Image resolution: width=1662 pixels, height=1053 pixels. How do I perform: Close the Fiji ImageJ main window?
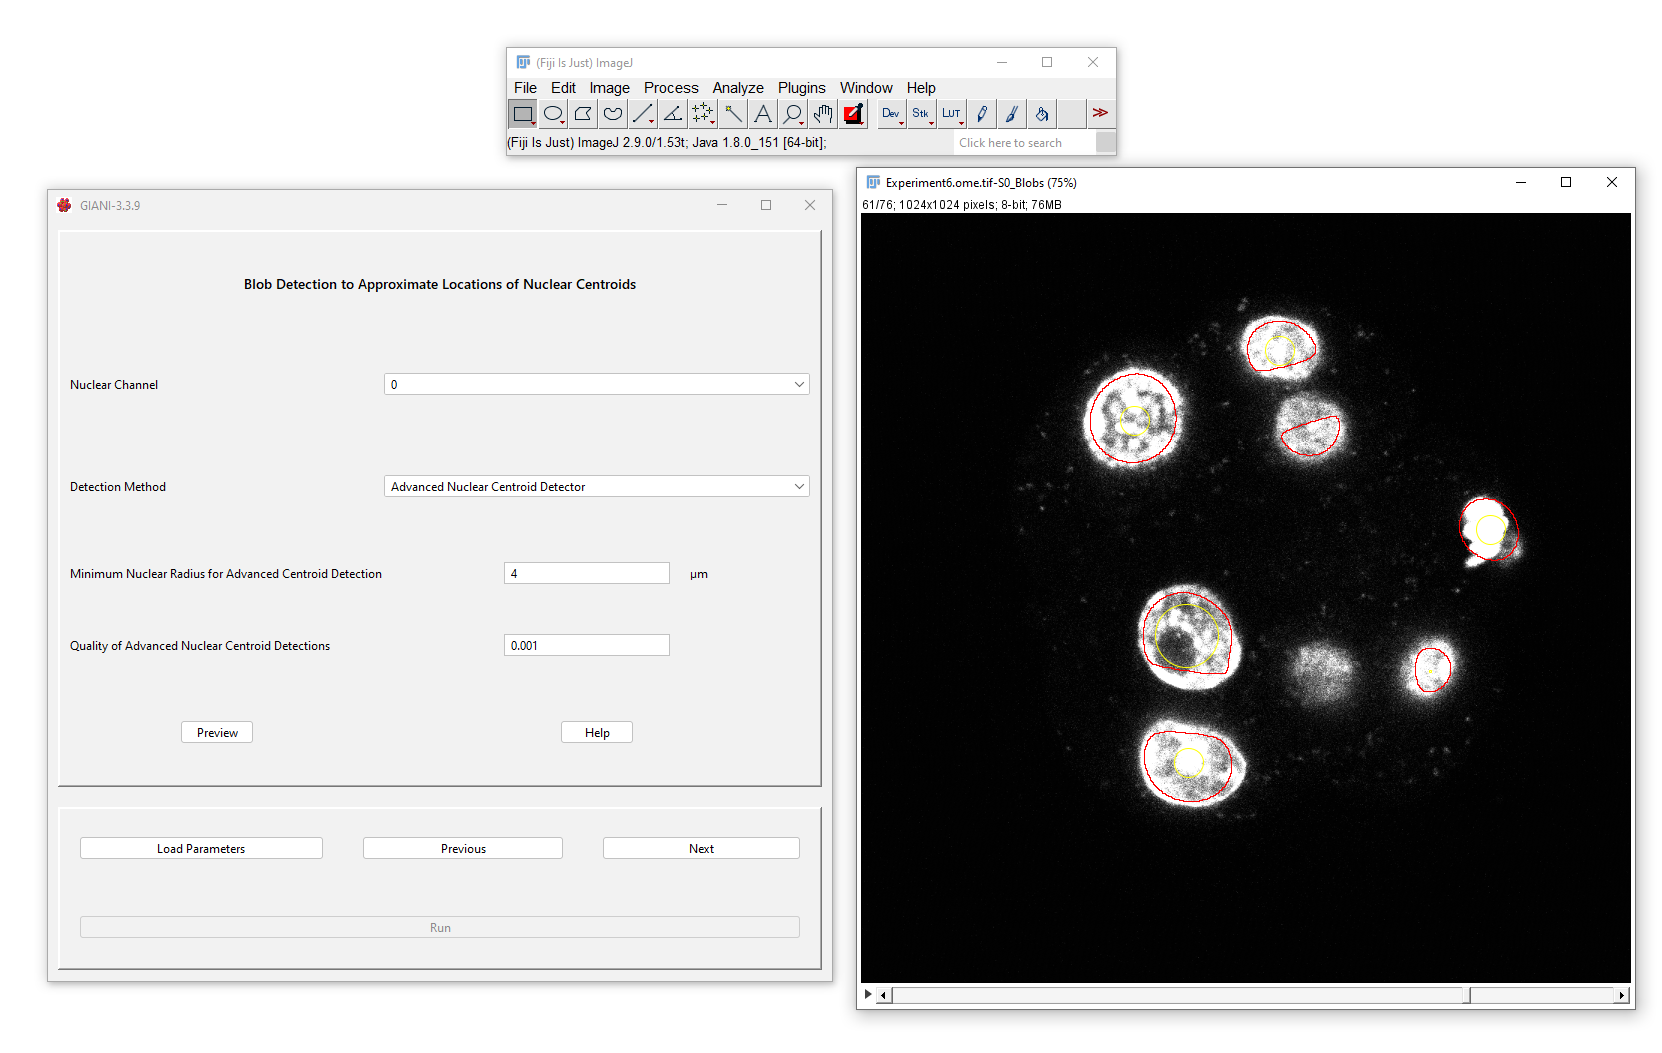(1093, 62)
